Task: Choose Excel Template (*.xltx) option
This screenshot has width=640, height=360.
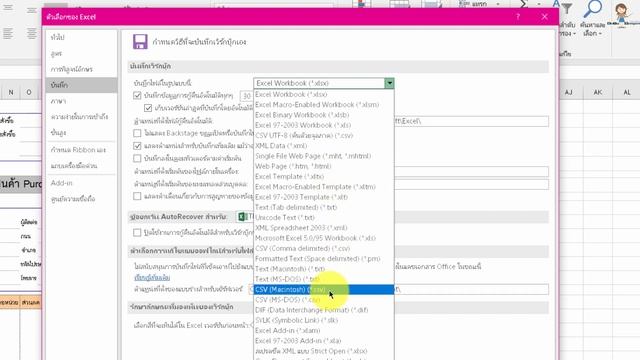Action: pyautogui.click(x=324, y=176)
